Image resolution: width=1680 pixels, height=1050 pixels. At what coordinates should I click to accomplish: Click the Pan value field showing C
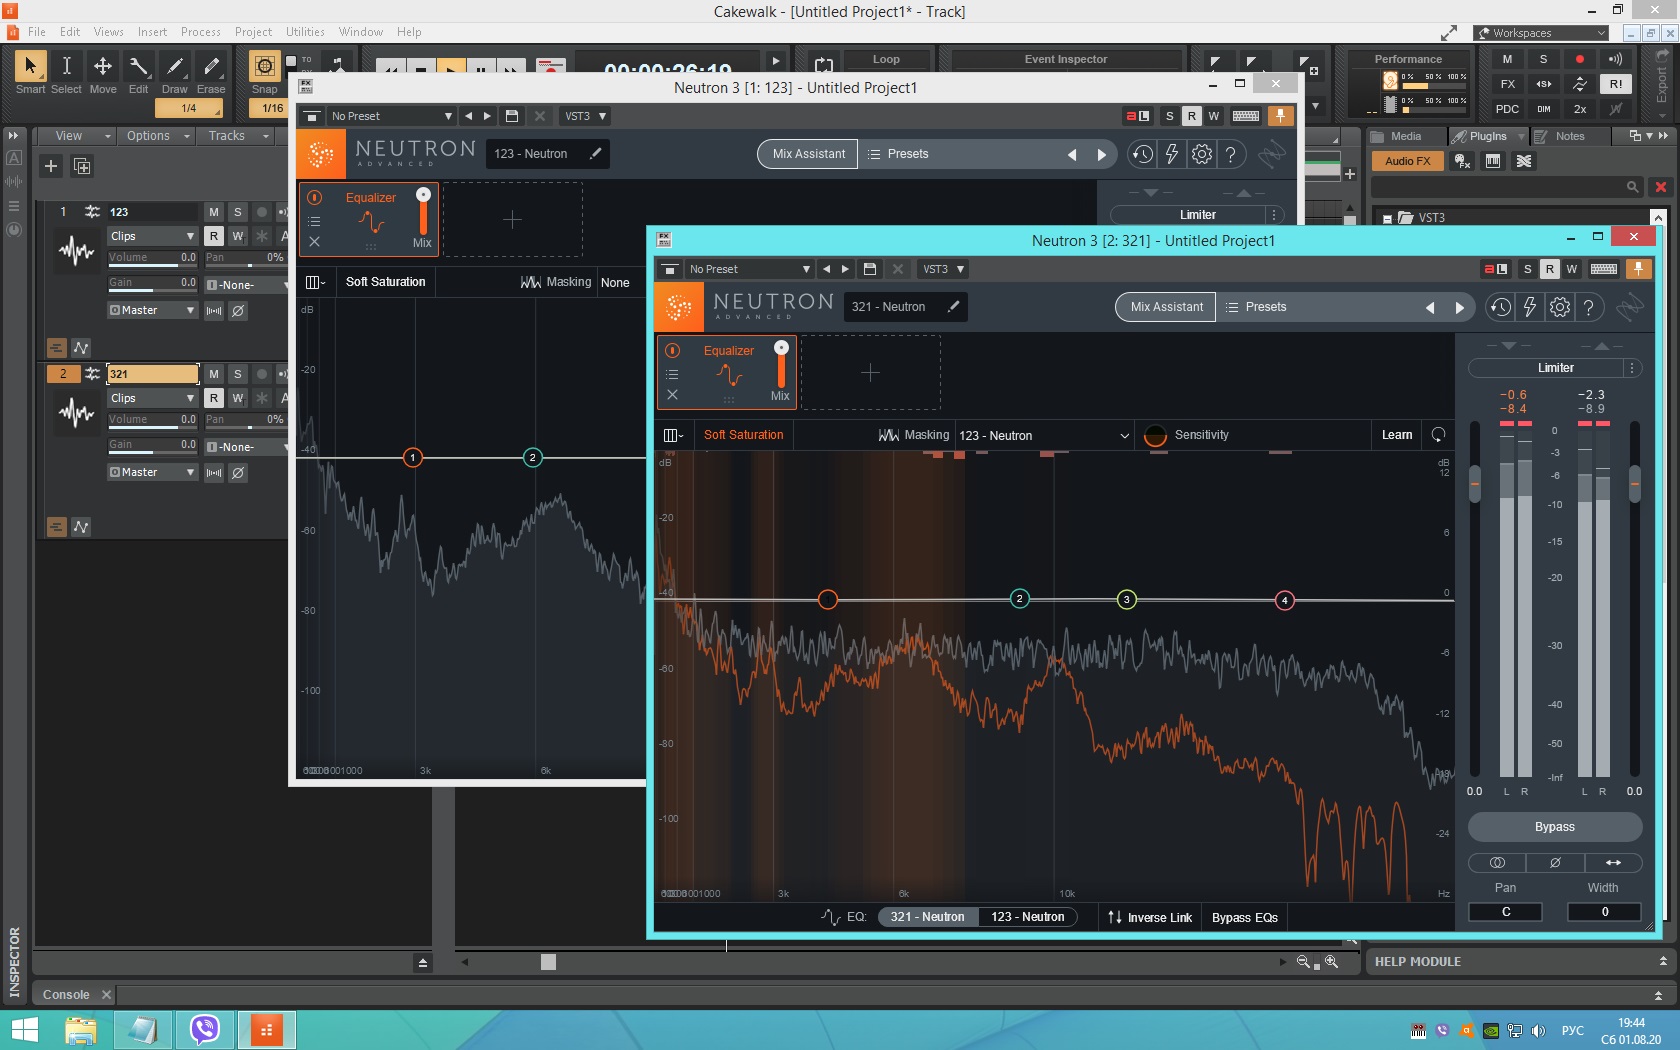(1505, 912)
